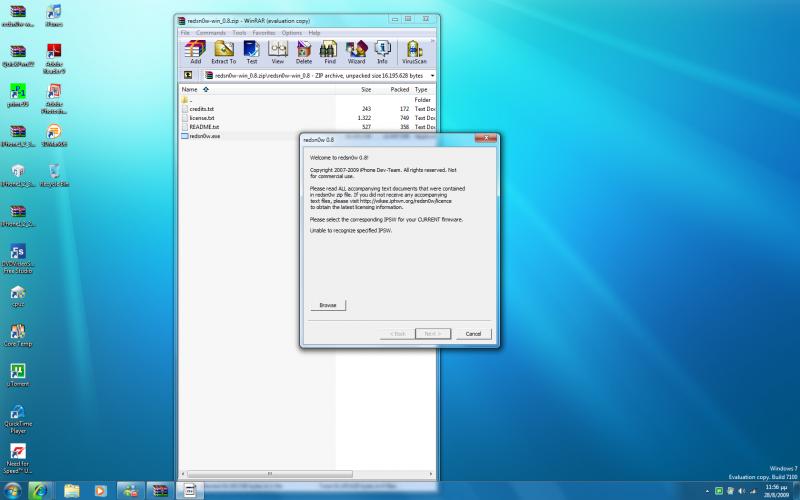Launch the Wizard from WinRAR toolbar

pyautogui.click(x=356, y=53)
